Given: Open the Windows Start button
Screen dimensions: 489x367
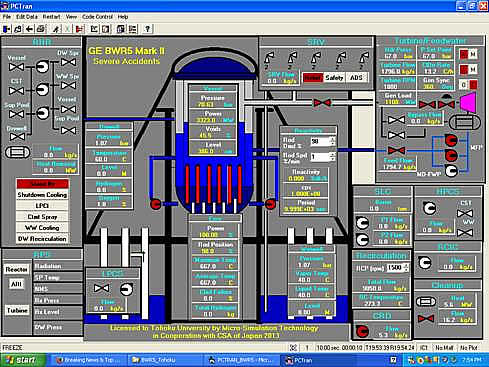Looking at the screenshot, I should coord(23,360).
